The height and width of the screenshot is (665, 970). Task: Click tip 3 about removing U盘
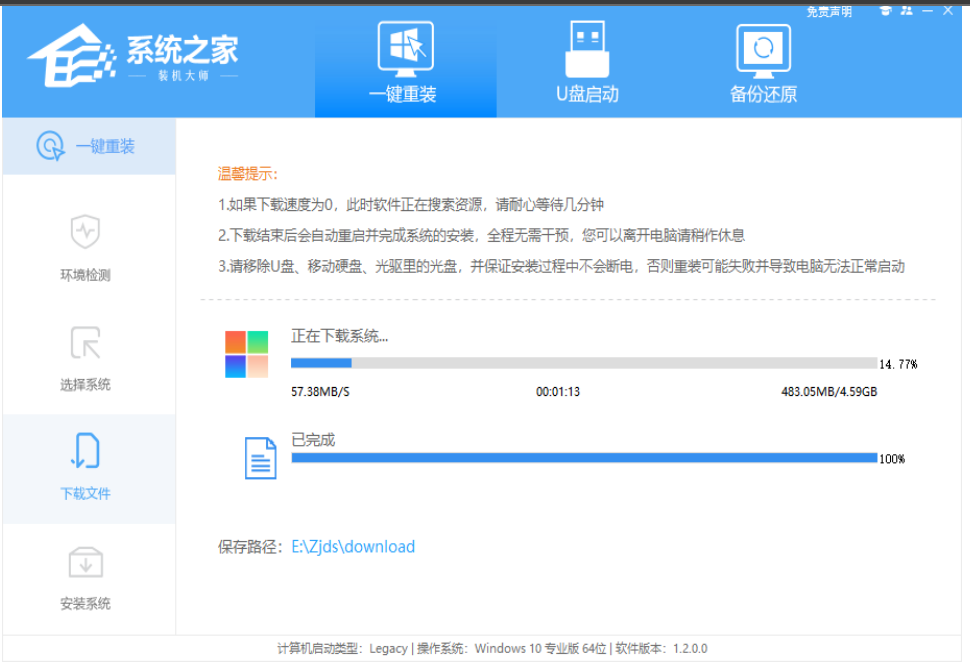tap(561, 267)
